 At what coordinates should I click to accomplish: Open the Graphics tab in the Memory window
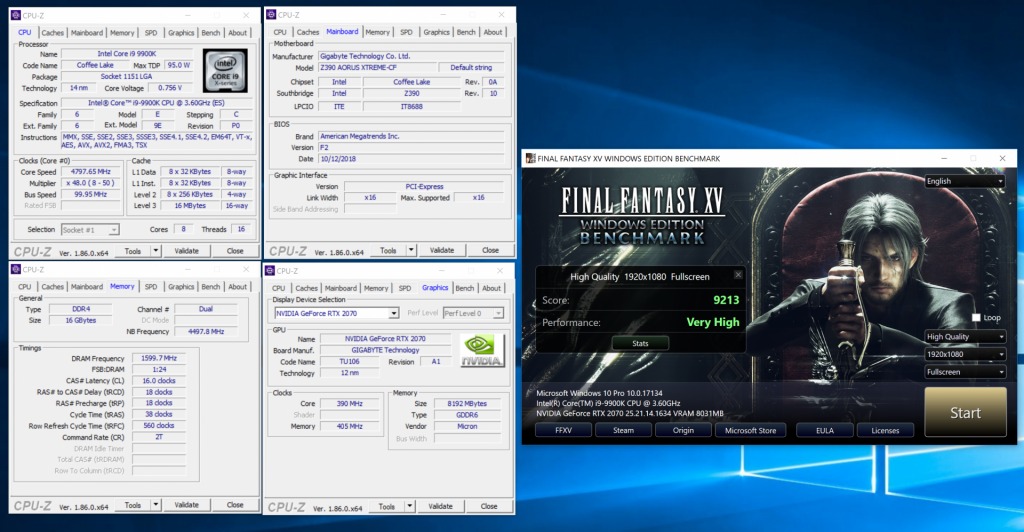(x=181, y=287)
